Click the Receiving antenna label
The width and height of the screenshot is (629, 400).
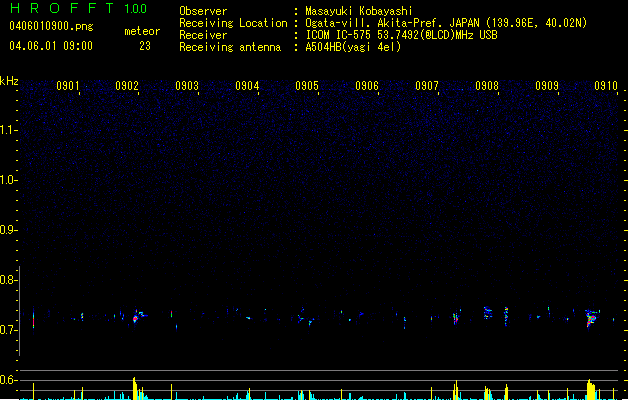(230, 47)
